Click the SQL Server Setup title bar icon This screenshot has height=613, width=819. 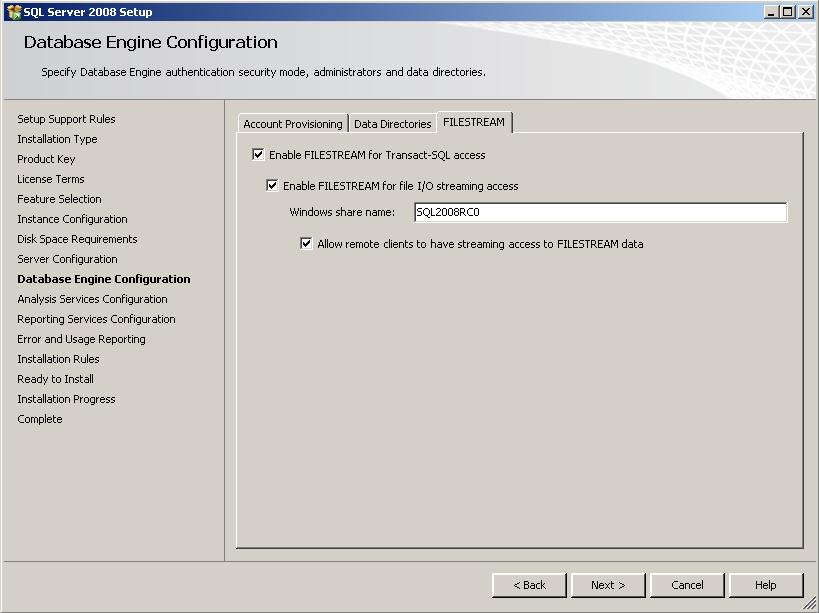[14, 11]
